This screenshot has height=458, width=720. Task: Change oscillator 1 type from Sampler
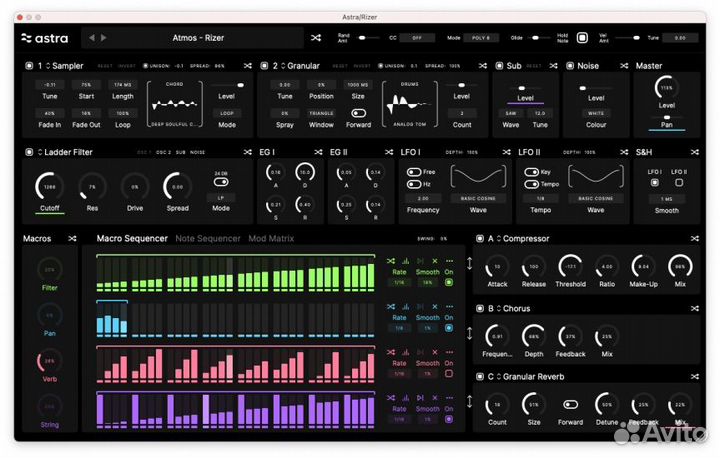pos(64,66)
